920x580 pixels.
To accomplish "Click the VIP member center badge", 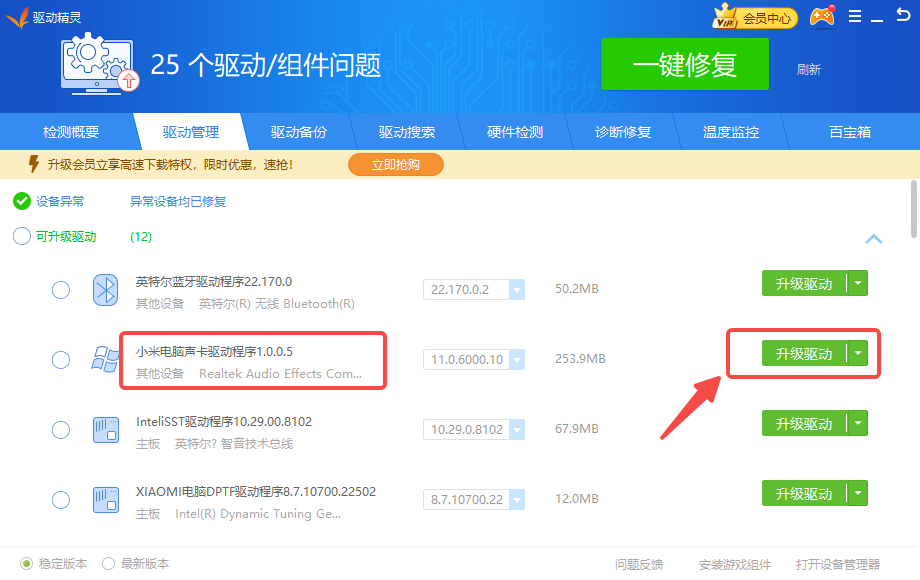I will tap(755, 17).
